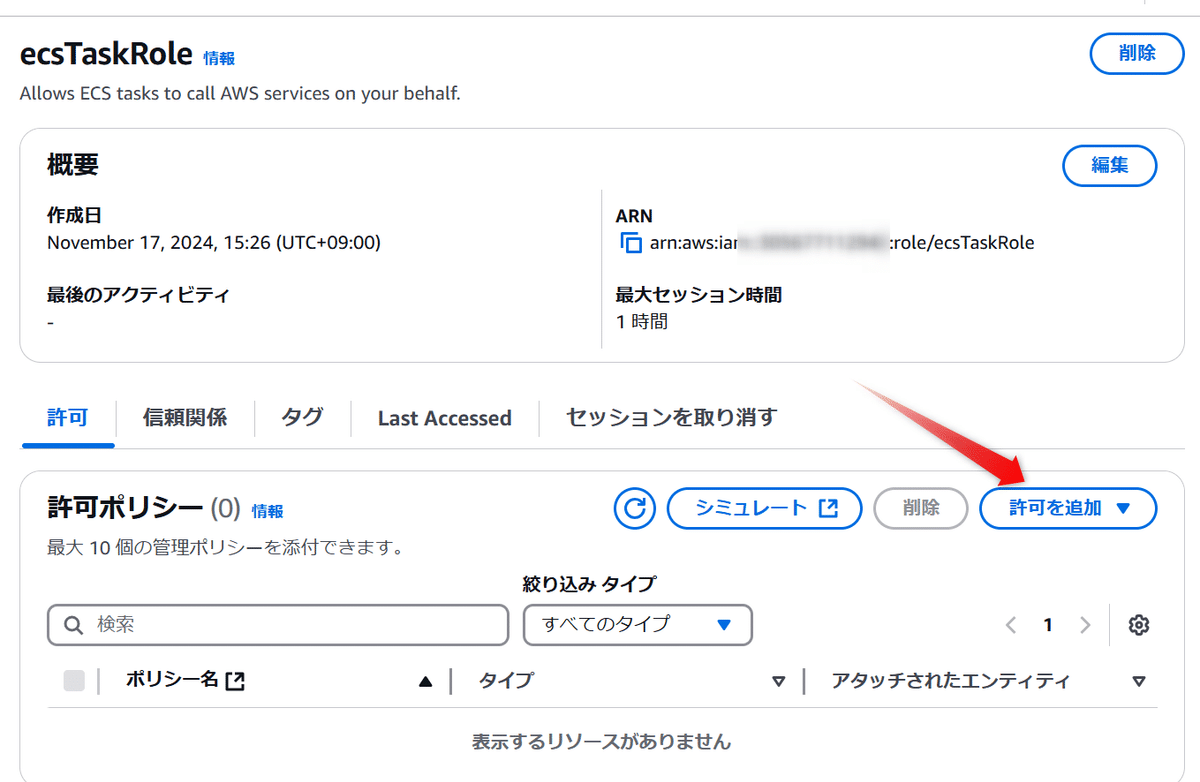The image size is (1200, 782).
Task: Click the sort triangle on ポリシー名 column
Action: [425, 681]
